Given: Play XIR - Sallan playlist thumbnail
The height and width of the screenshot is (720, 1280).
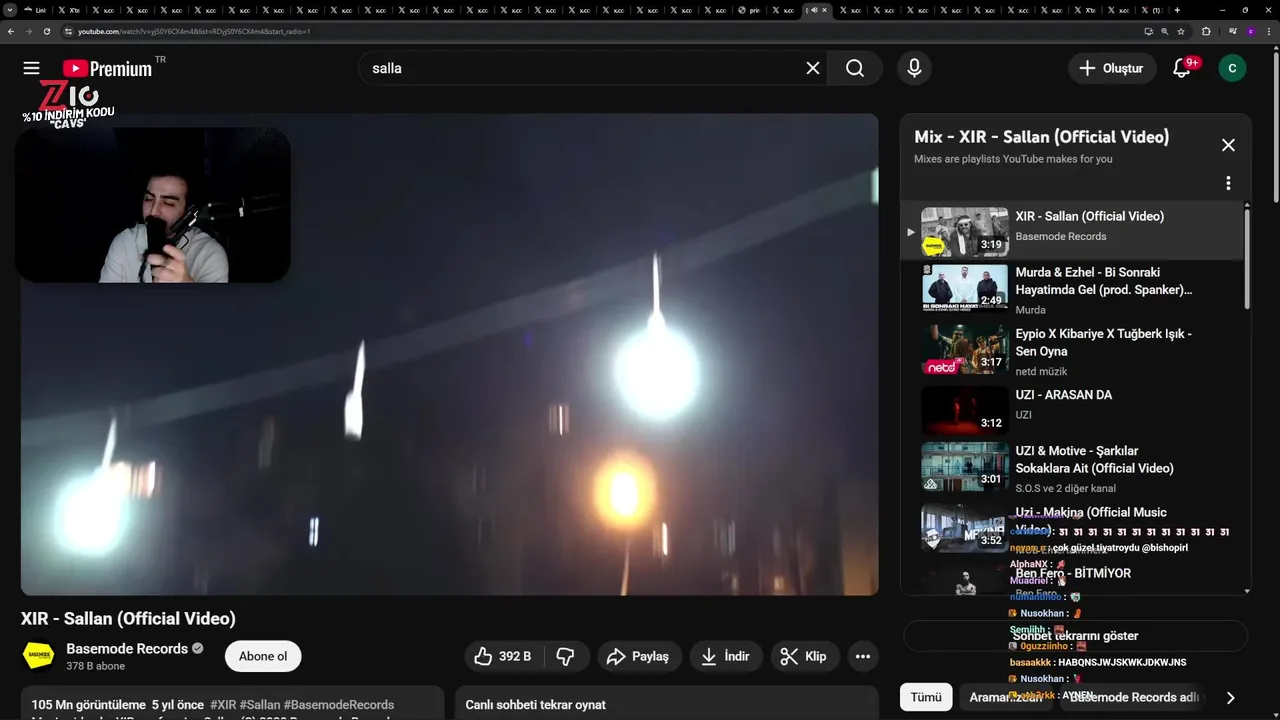Looking at the screenshot, I should [x=964, y=231].
